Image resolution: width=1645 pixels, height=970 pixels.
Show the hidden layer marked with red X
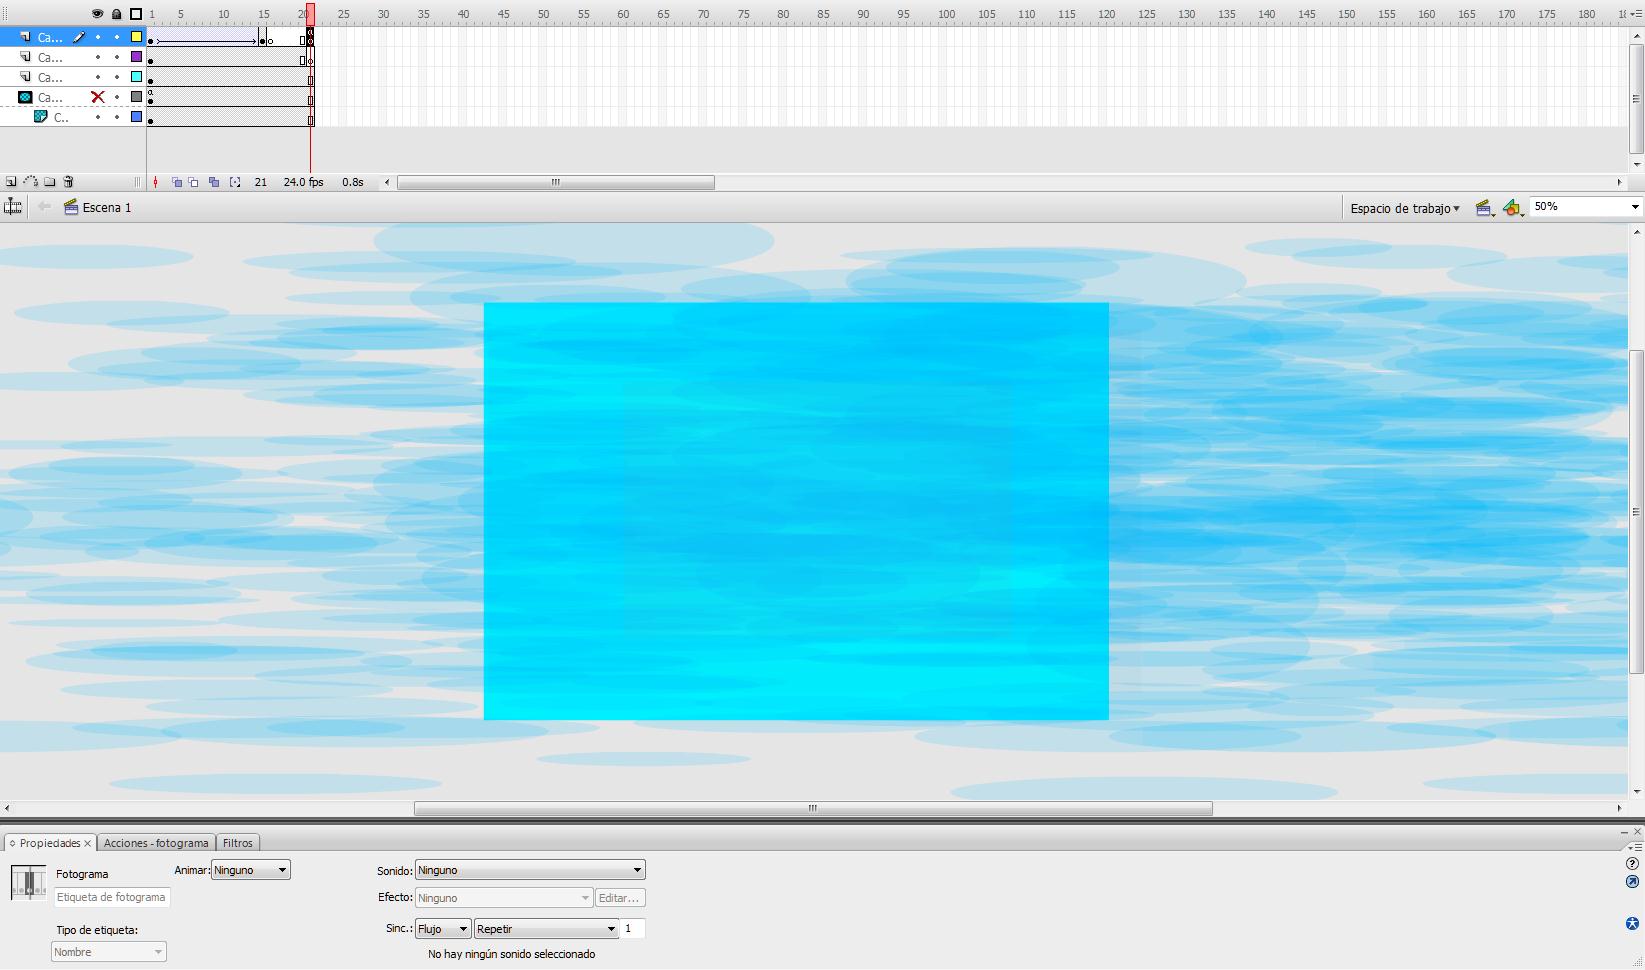[x=97, y=97]
